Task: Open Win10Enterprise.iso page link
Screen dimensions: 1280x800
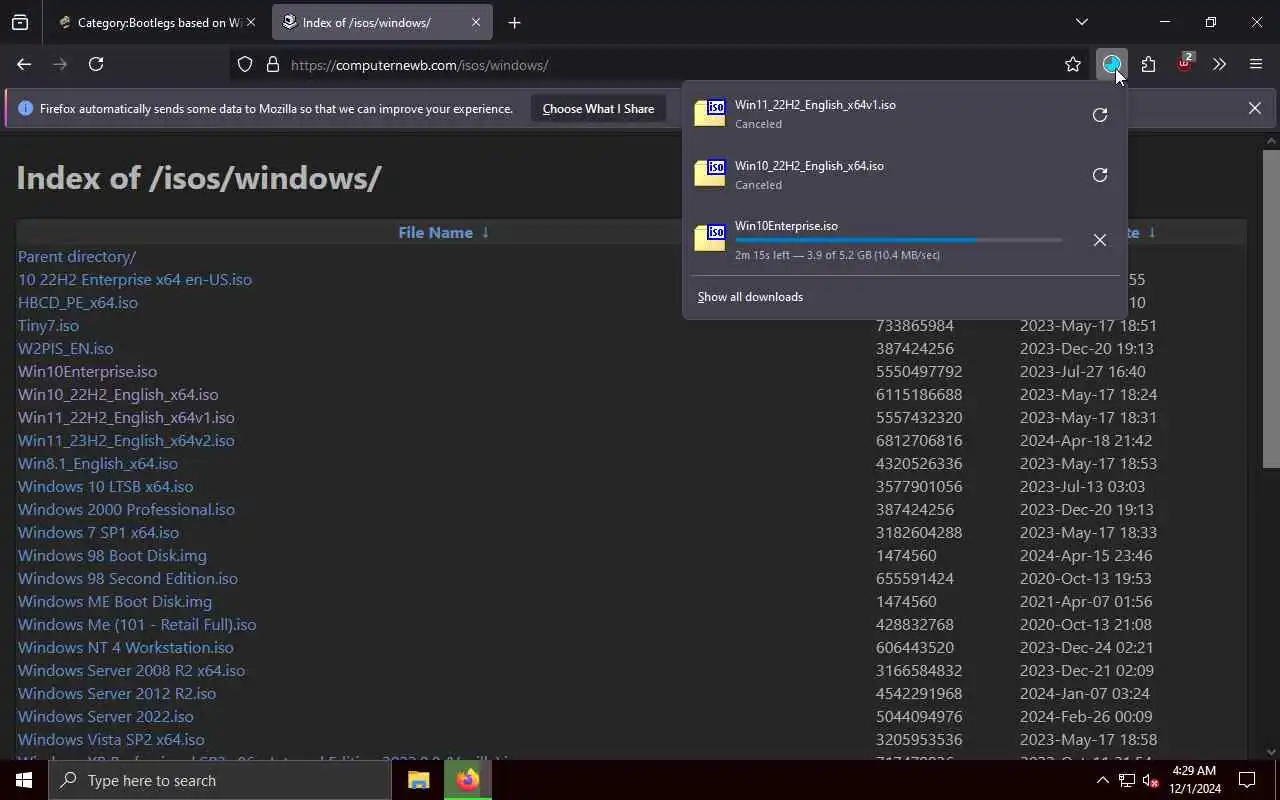Action: click(x=87, y=371)
